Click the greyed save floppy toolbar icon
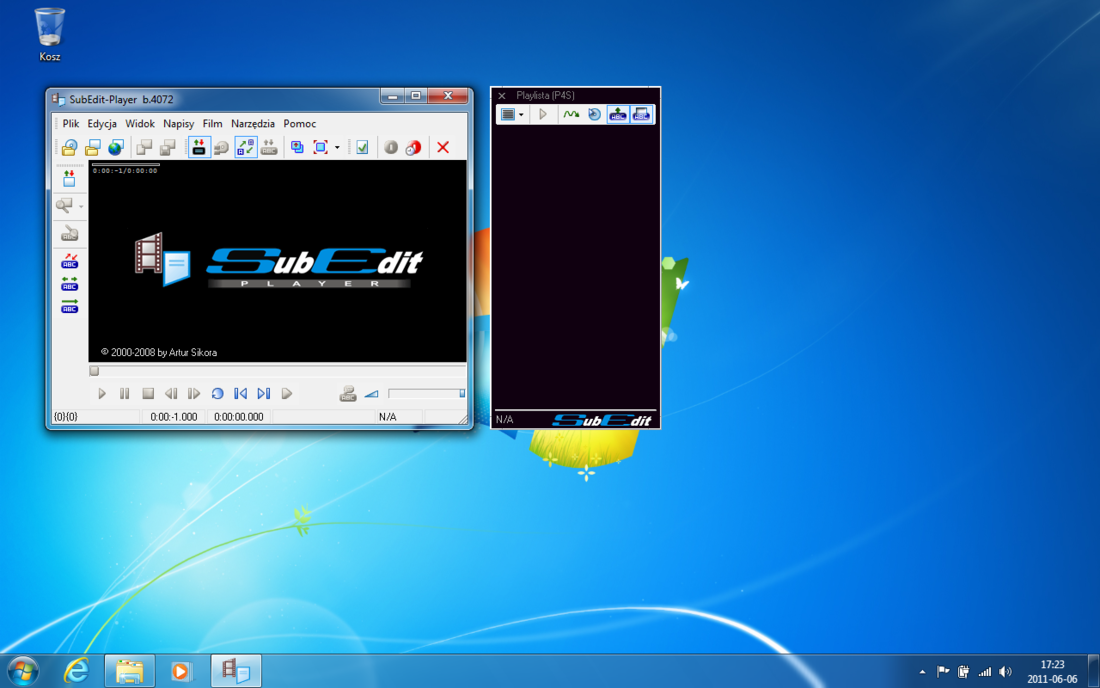Viewport: 1100px width, 688px height. point(168,147)
